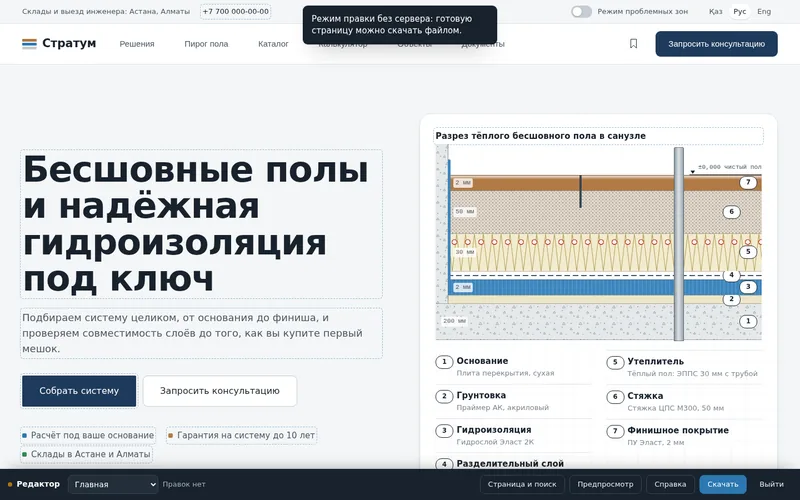Toggle Режим проблемных зон switch
The image size is (800, 500).
point(581,11)
